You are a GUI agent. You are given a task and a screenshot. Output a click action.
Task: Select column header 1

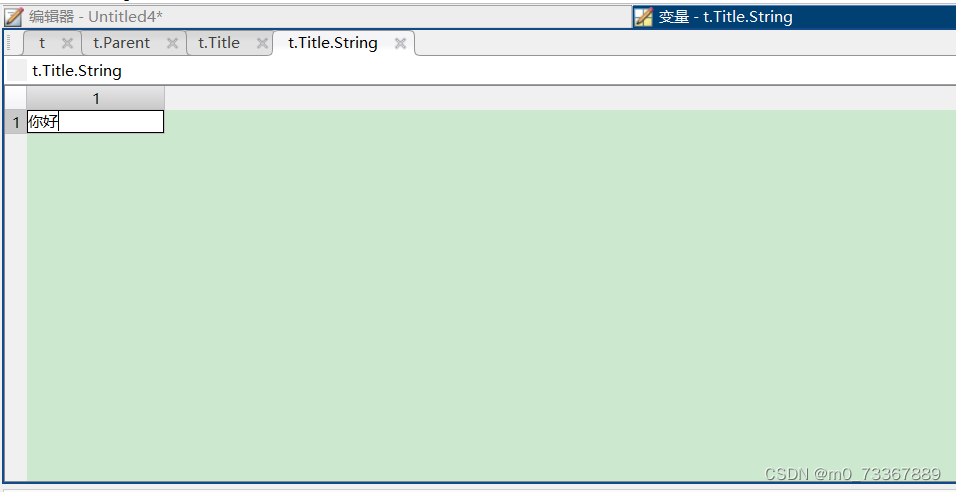tap(96, 99)
